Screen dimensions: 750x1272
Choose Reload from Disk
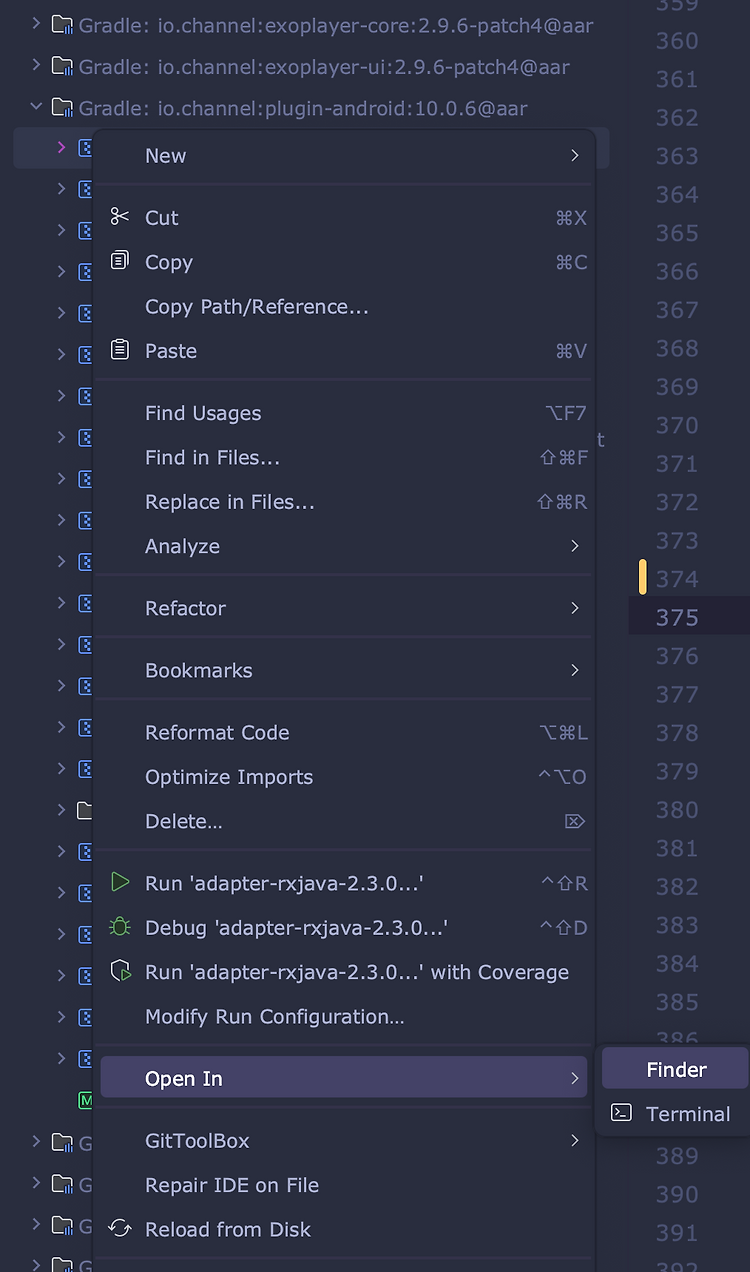click(x=344, y=1229)
